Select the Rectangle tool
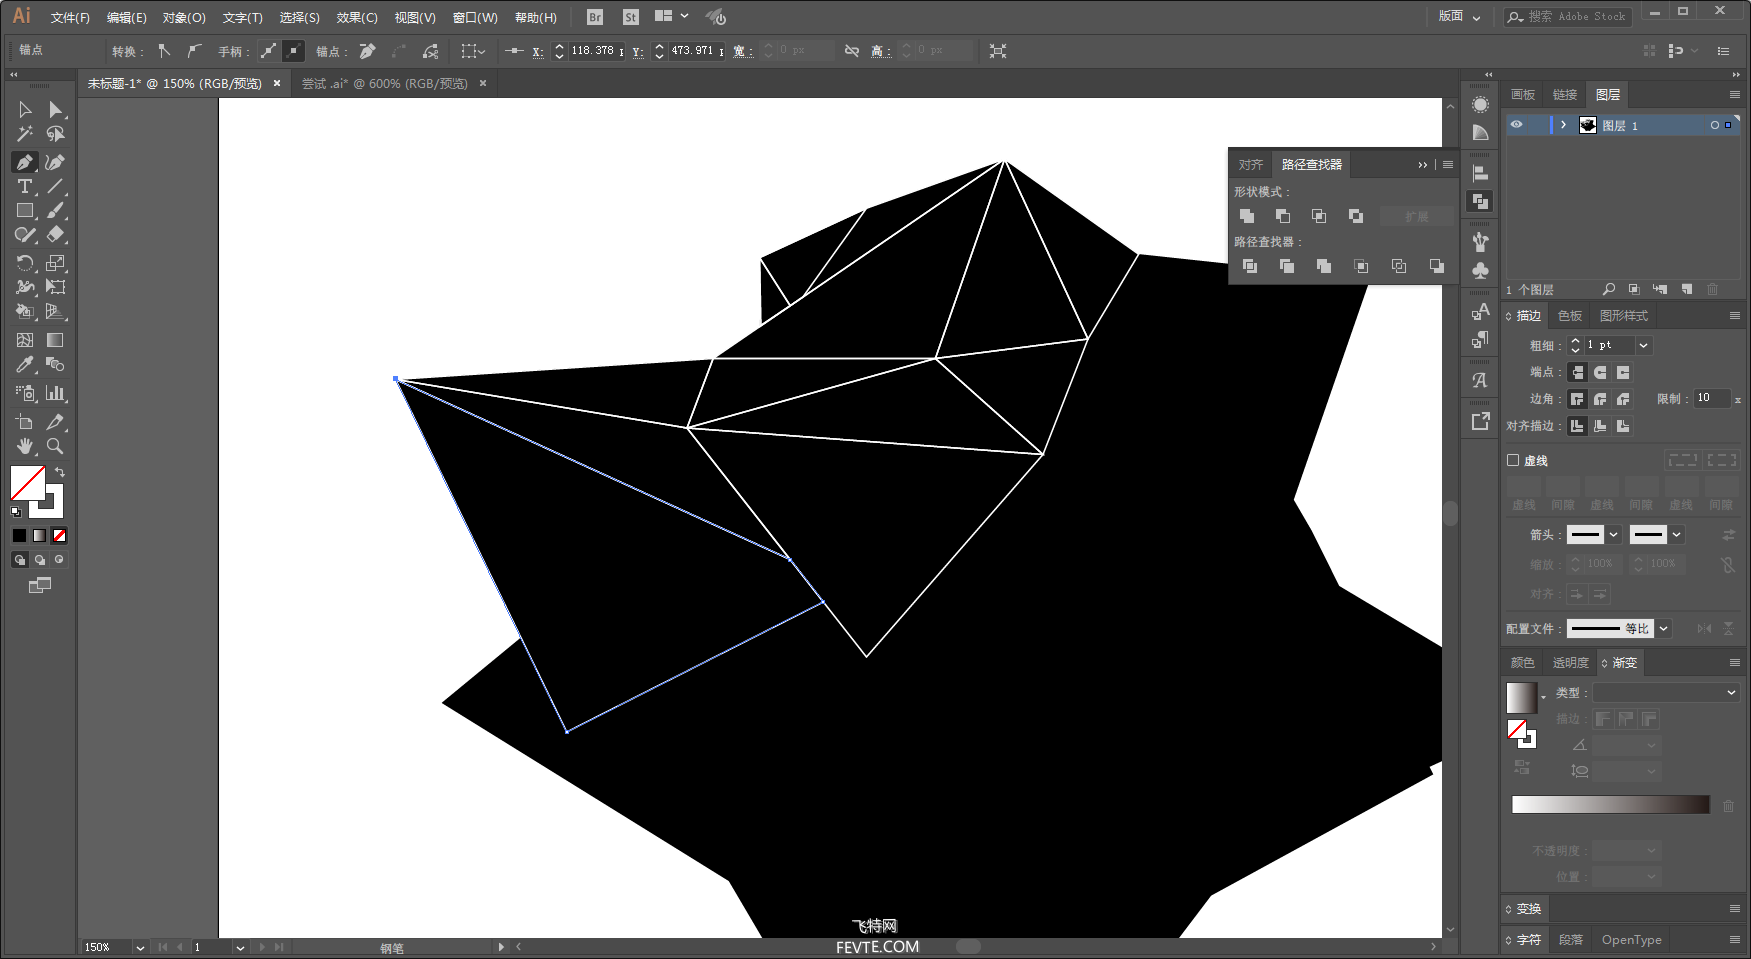Screen dimensions: 1751x959 [25, 211]
